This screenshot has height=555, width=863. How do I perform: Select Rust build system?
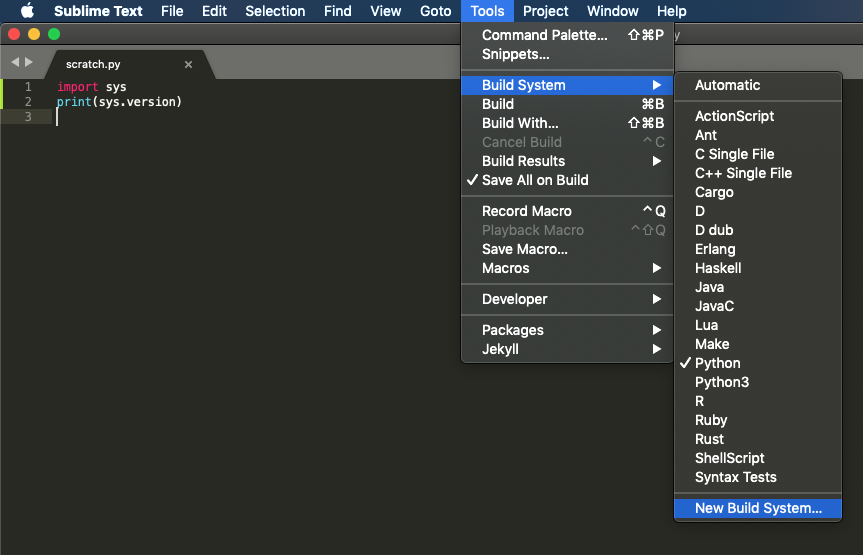[758, 439]
